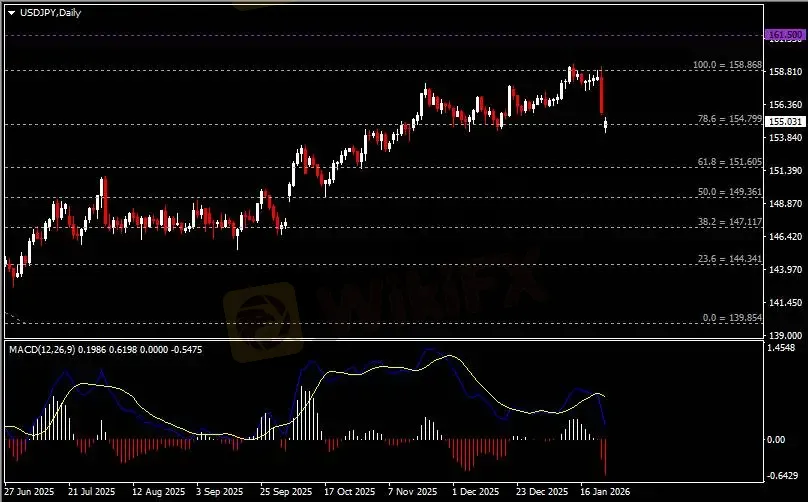Click the 0.0 = 139.854 Fibonacci level
This screenshot has height=502, width=808.
[732, 317]
